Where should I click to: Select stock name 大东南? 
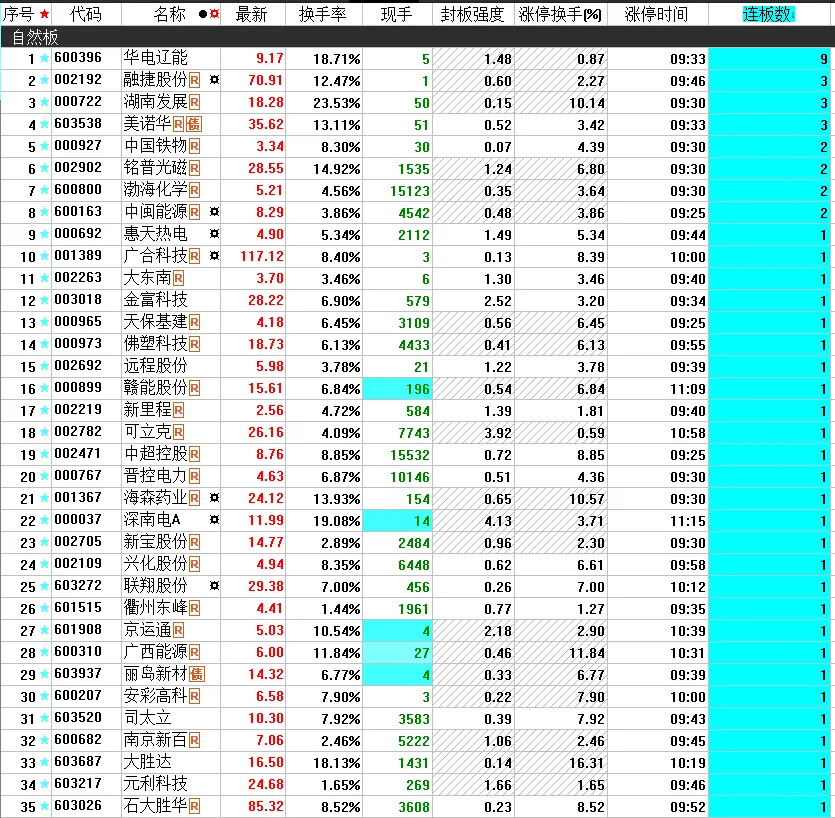tap(148, 277)
